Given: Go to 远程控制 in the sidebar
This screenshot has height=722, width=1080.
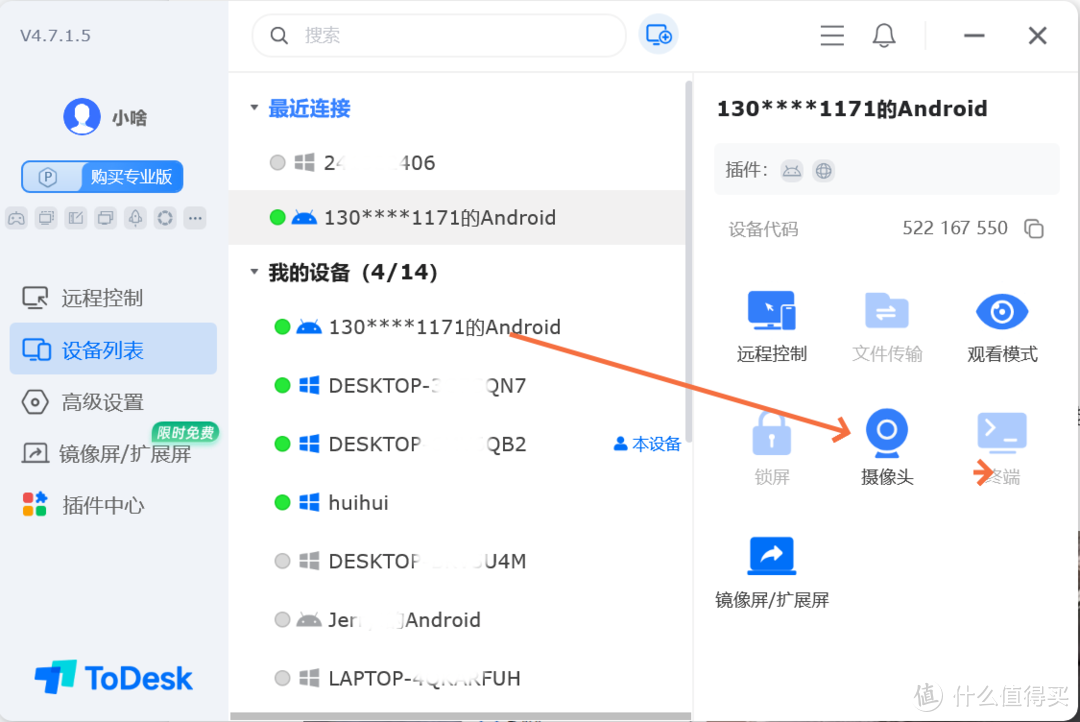Looking at the screenshot, I should pyautogui.click(x=114, y=298).
